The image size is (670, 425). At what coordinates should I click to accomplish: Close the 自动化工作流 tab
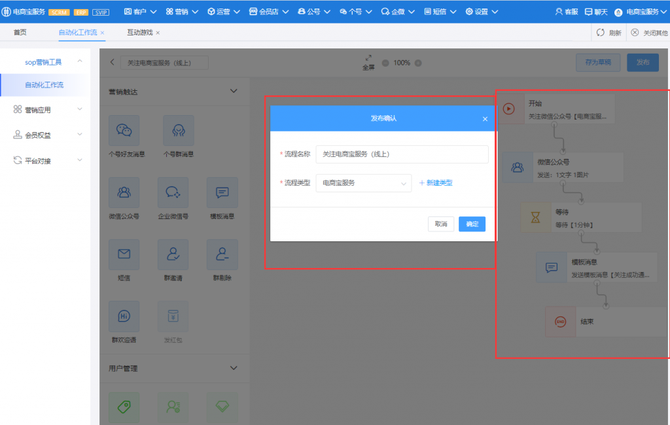pos(103,33)
